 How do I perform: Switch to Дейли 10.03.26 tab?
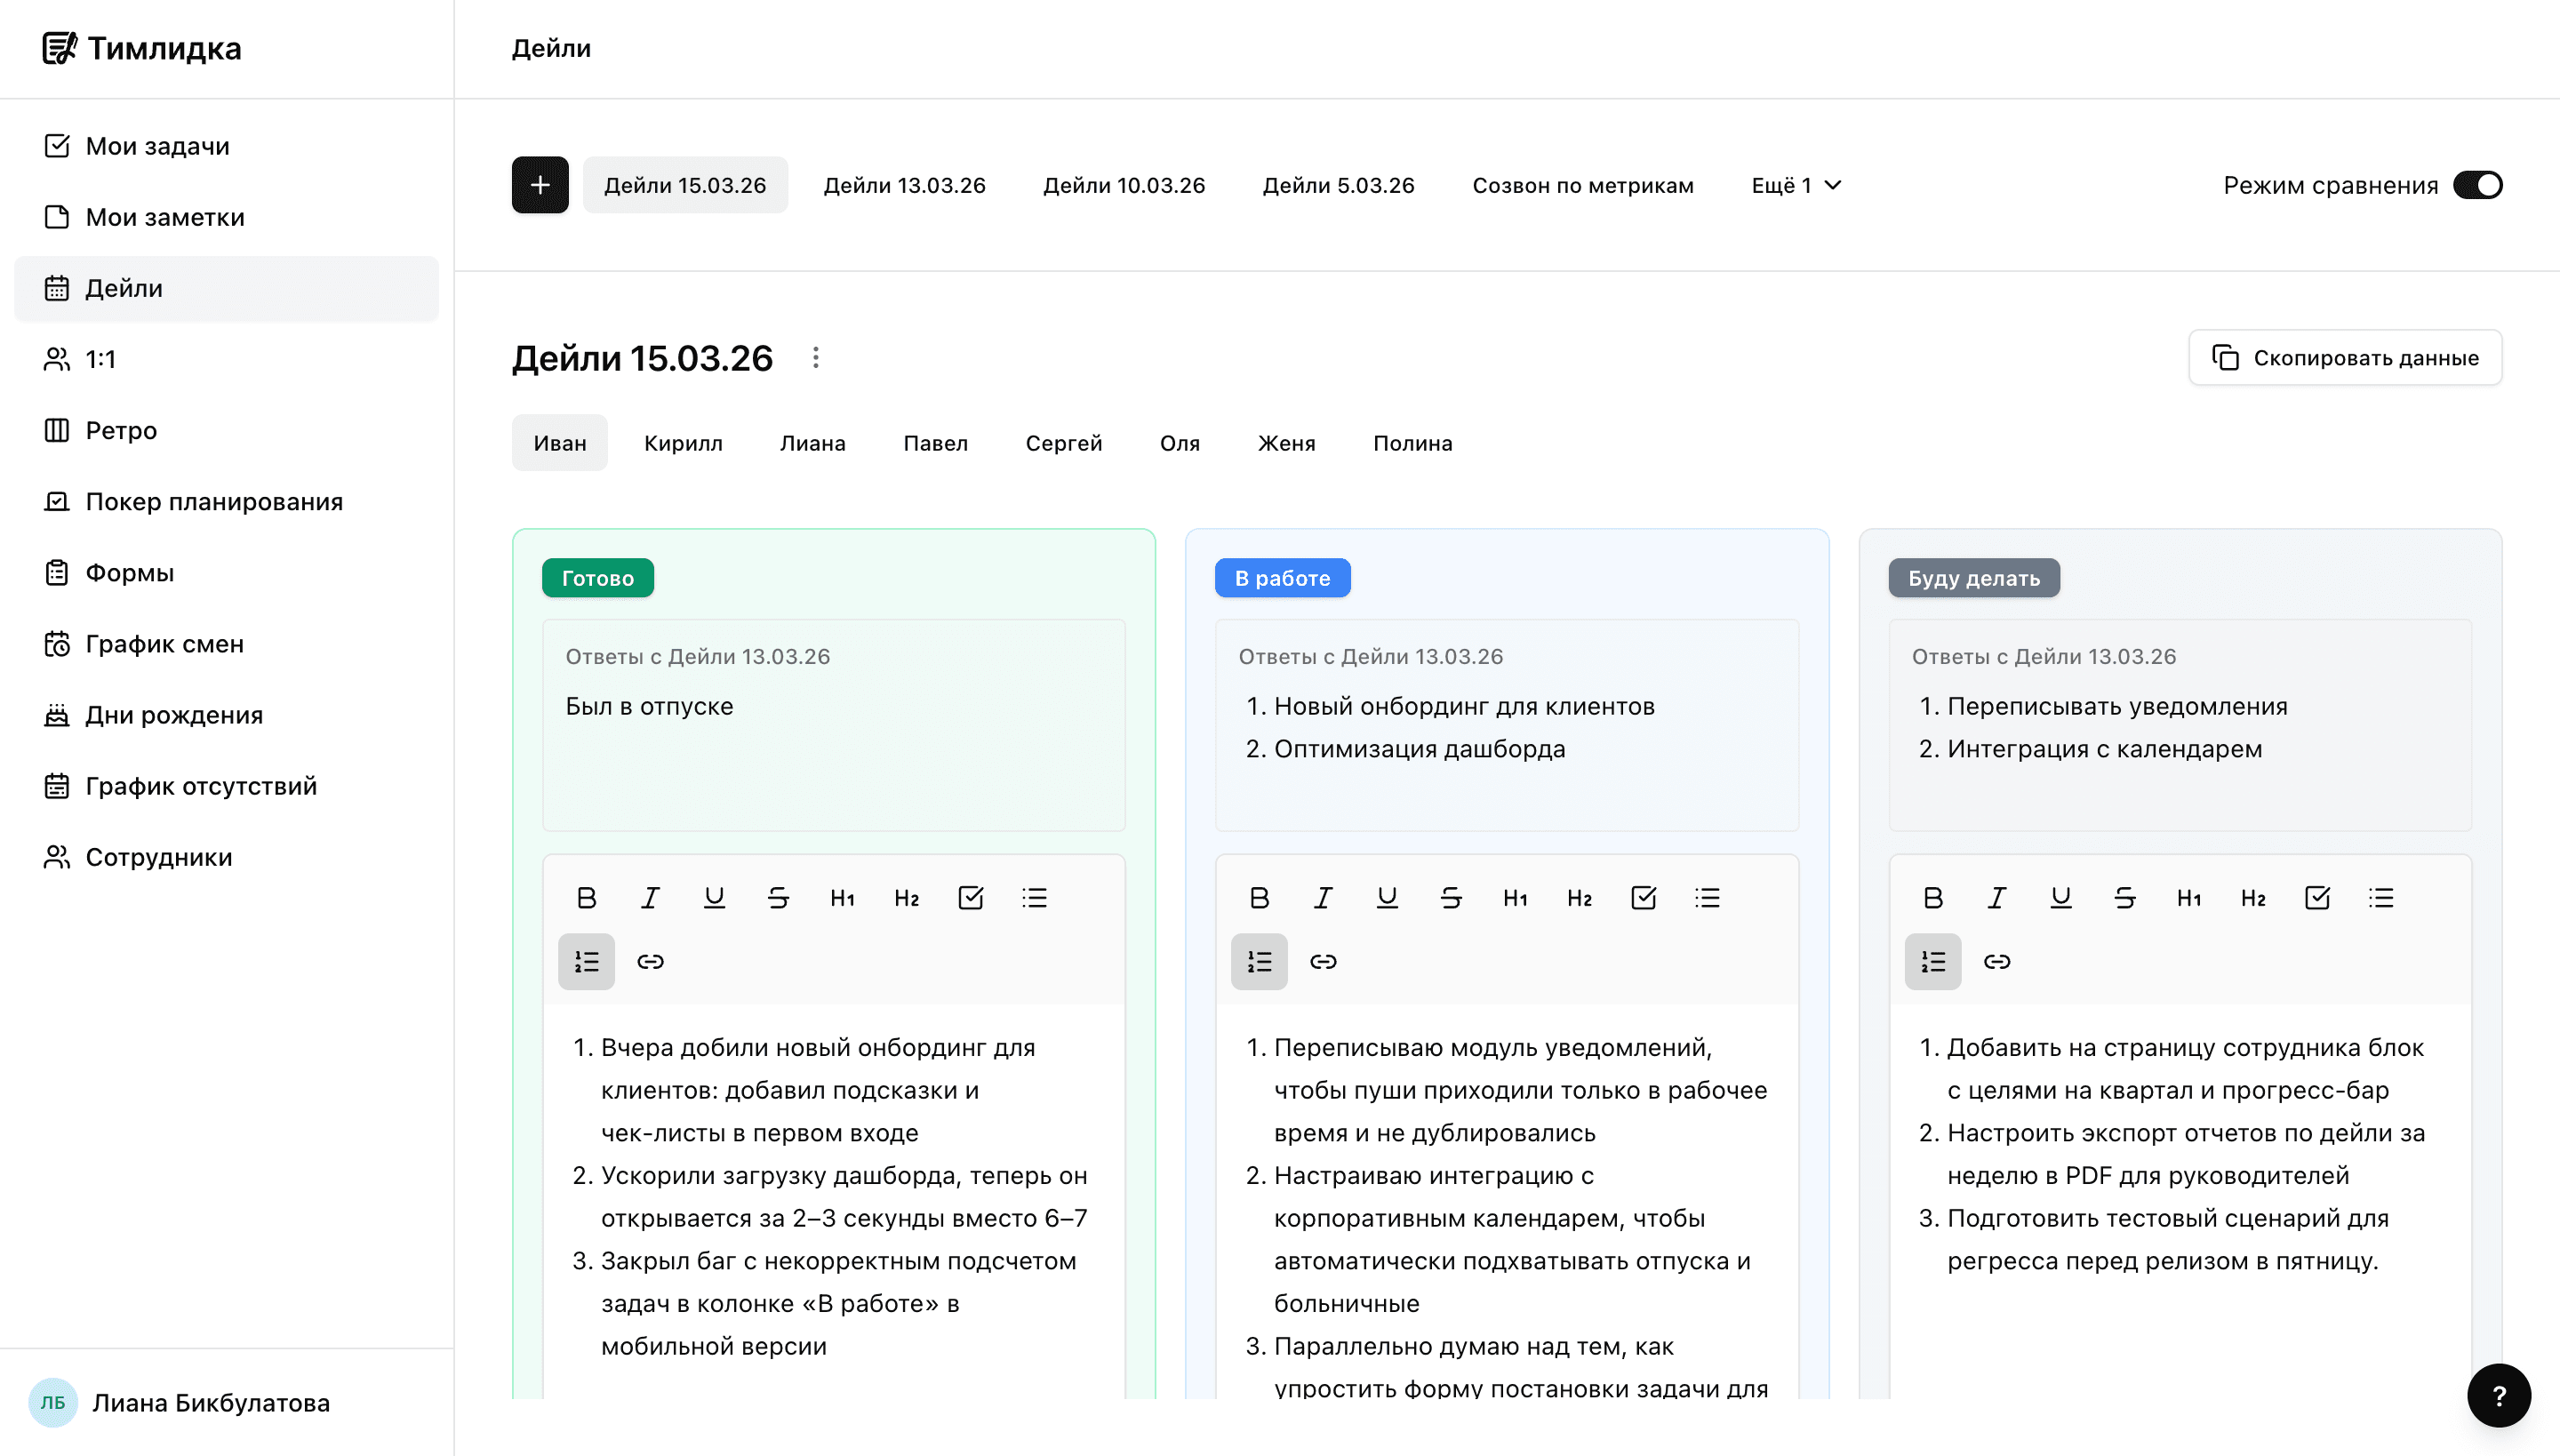pos(1124,185)
